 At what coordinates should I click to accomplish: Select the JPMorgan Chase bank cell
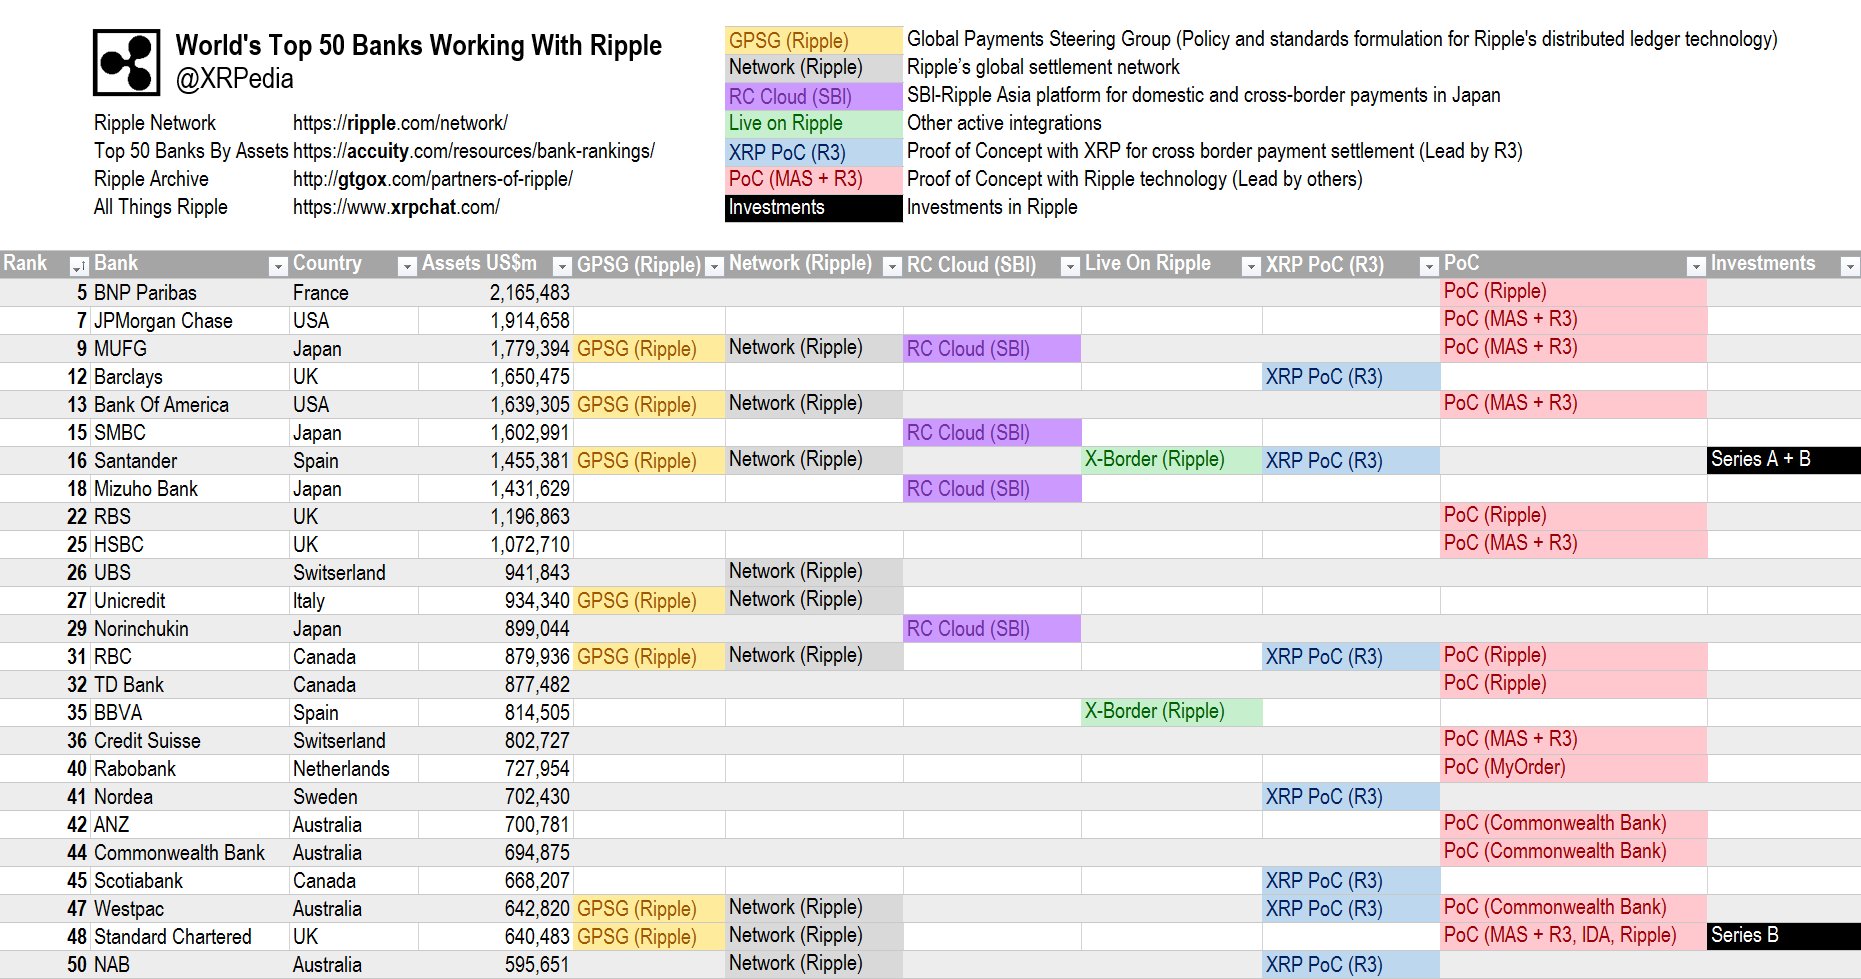(x=190, y=321)
